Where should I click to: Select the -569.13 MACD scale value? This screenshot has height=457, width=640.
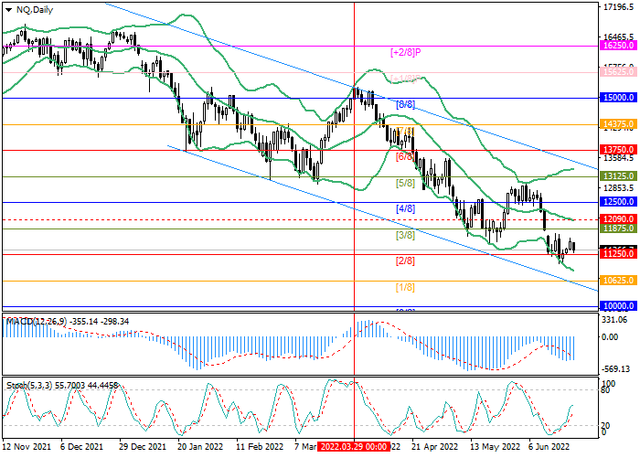(616, 369)
